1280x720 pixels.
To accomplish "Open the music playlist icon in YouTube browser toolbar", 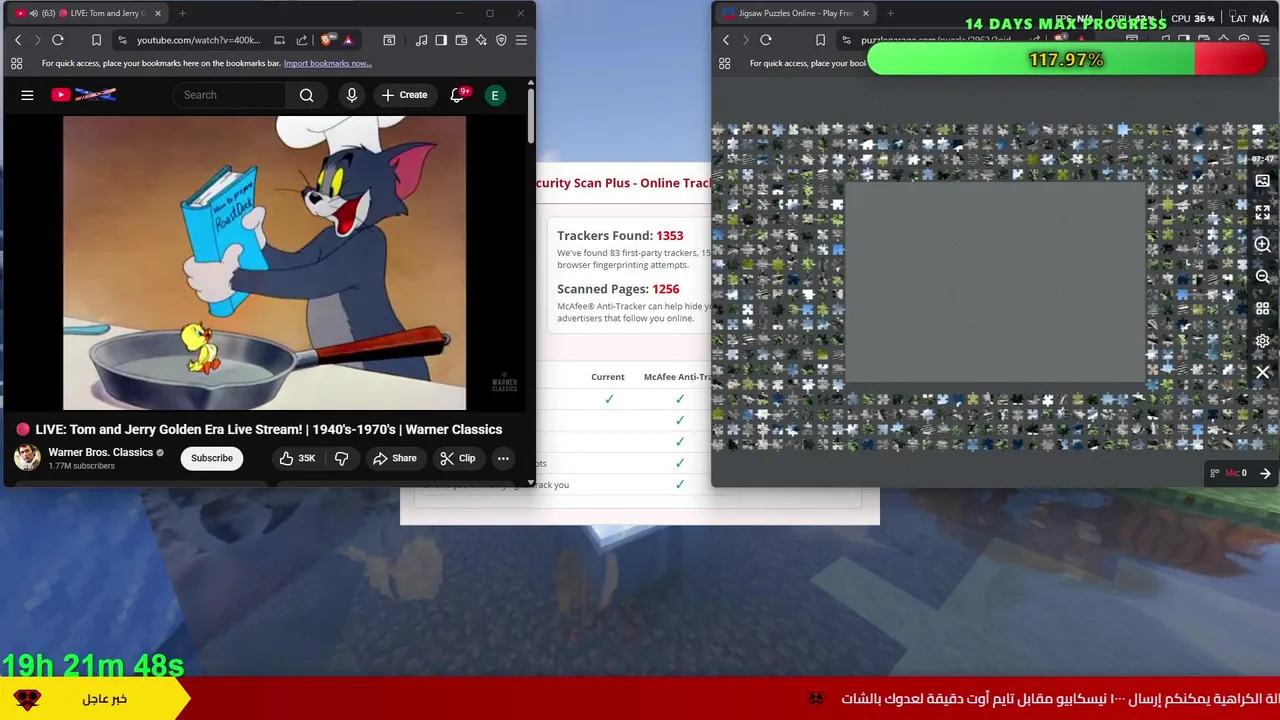I will [421, 40].
